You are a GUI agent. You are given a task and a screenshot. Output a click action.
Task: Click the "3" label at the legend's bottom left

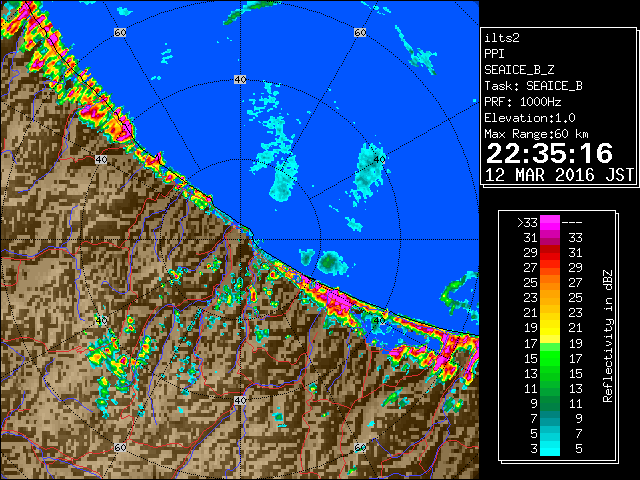[534, 449]
